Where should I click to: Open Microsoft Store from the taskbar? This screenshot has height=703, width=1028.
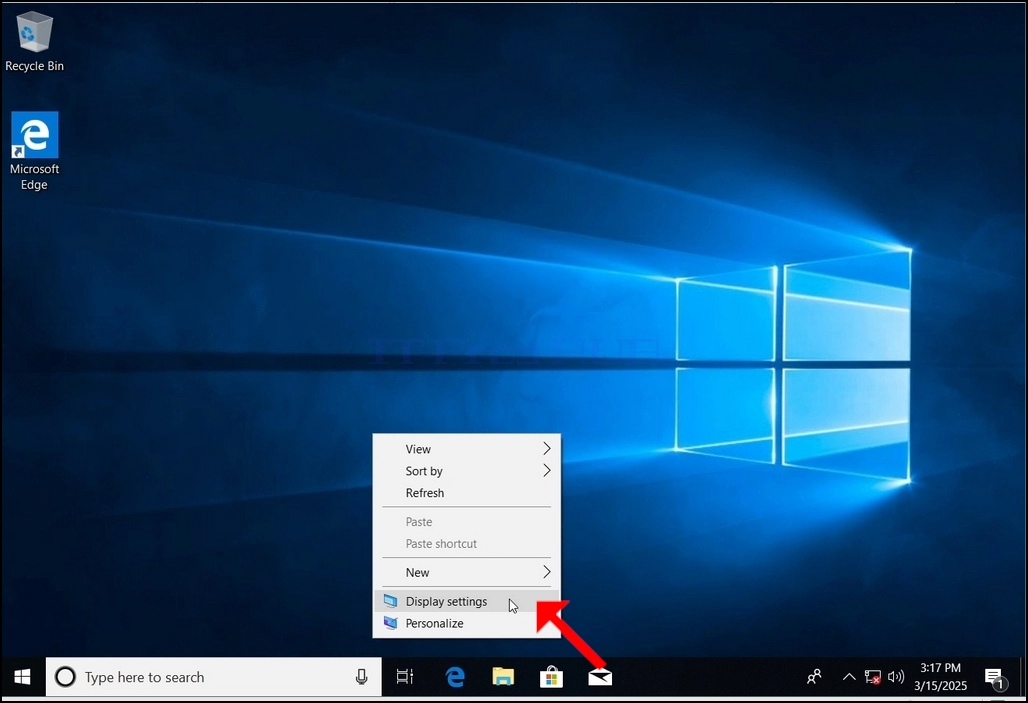click(551, 677)
